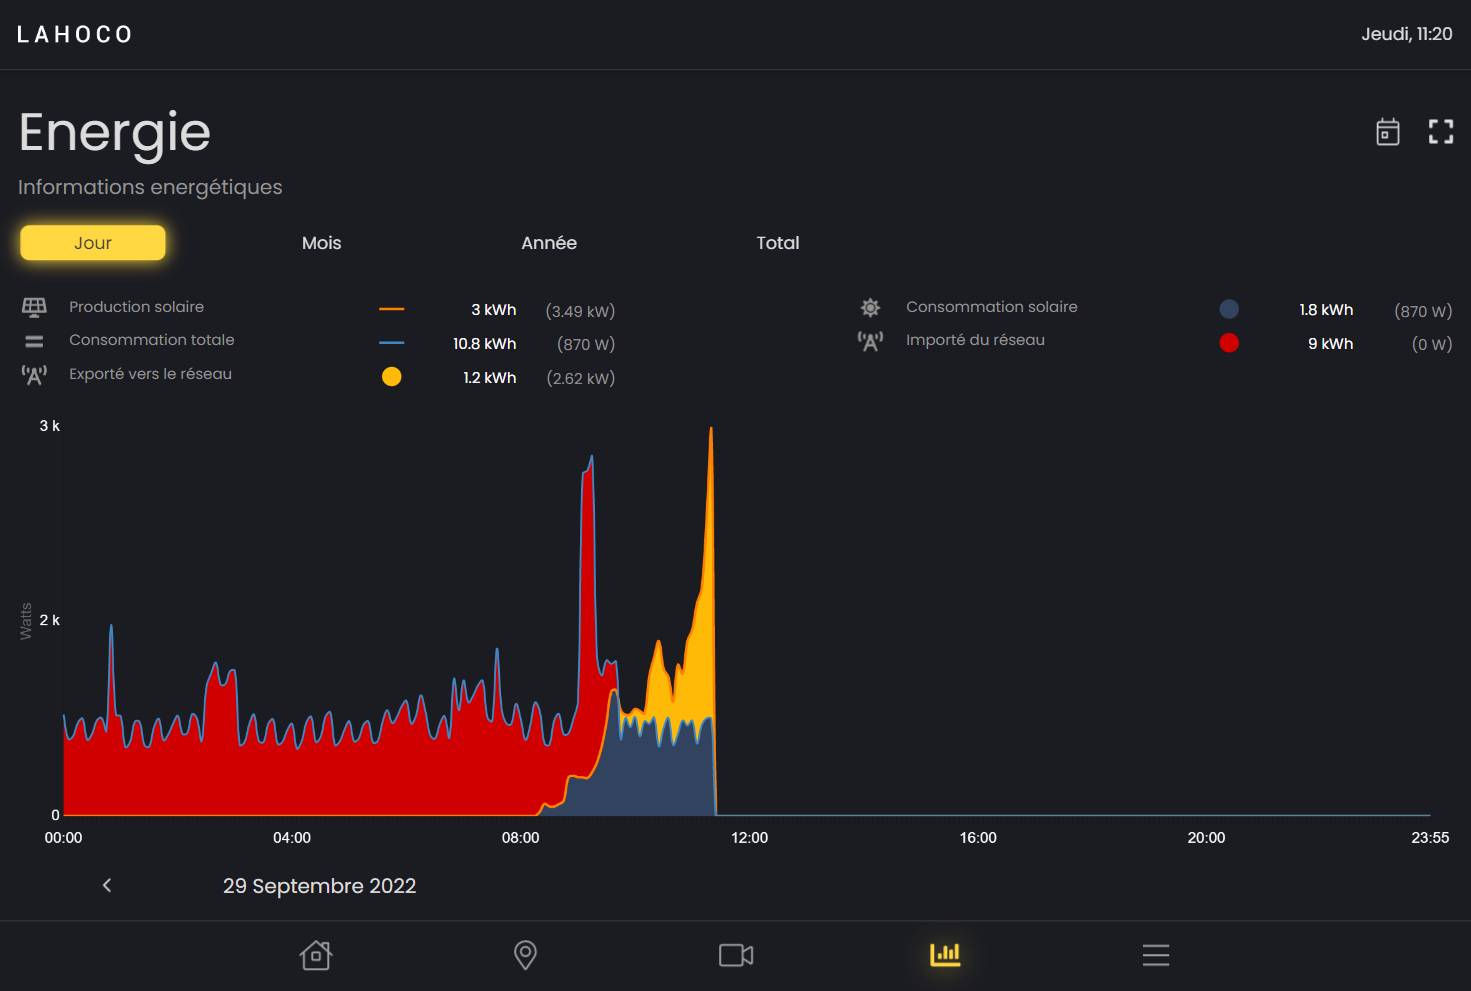Switch to the Mois tab
Image resolution: width=1471 pixels, height=991 pixels.
point(321,243)
